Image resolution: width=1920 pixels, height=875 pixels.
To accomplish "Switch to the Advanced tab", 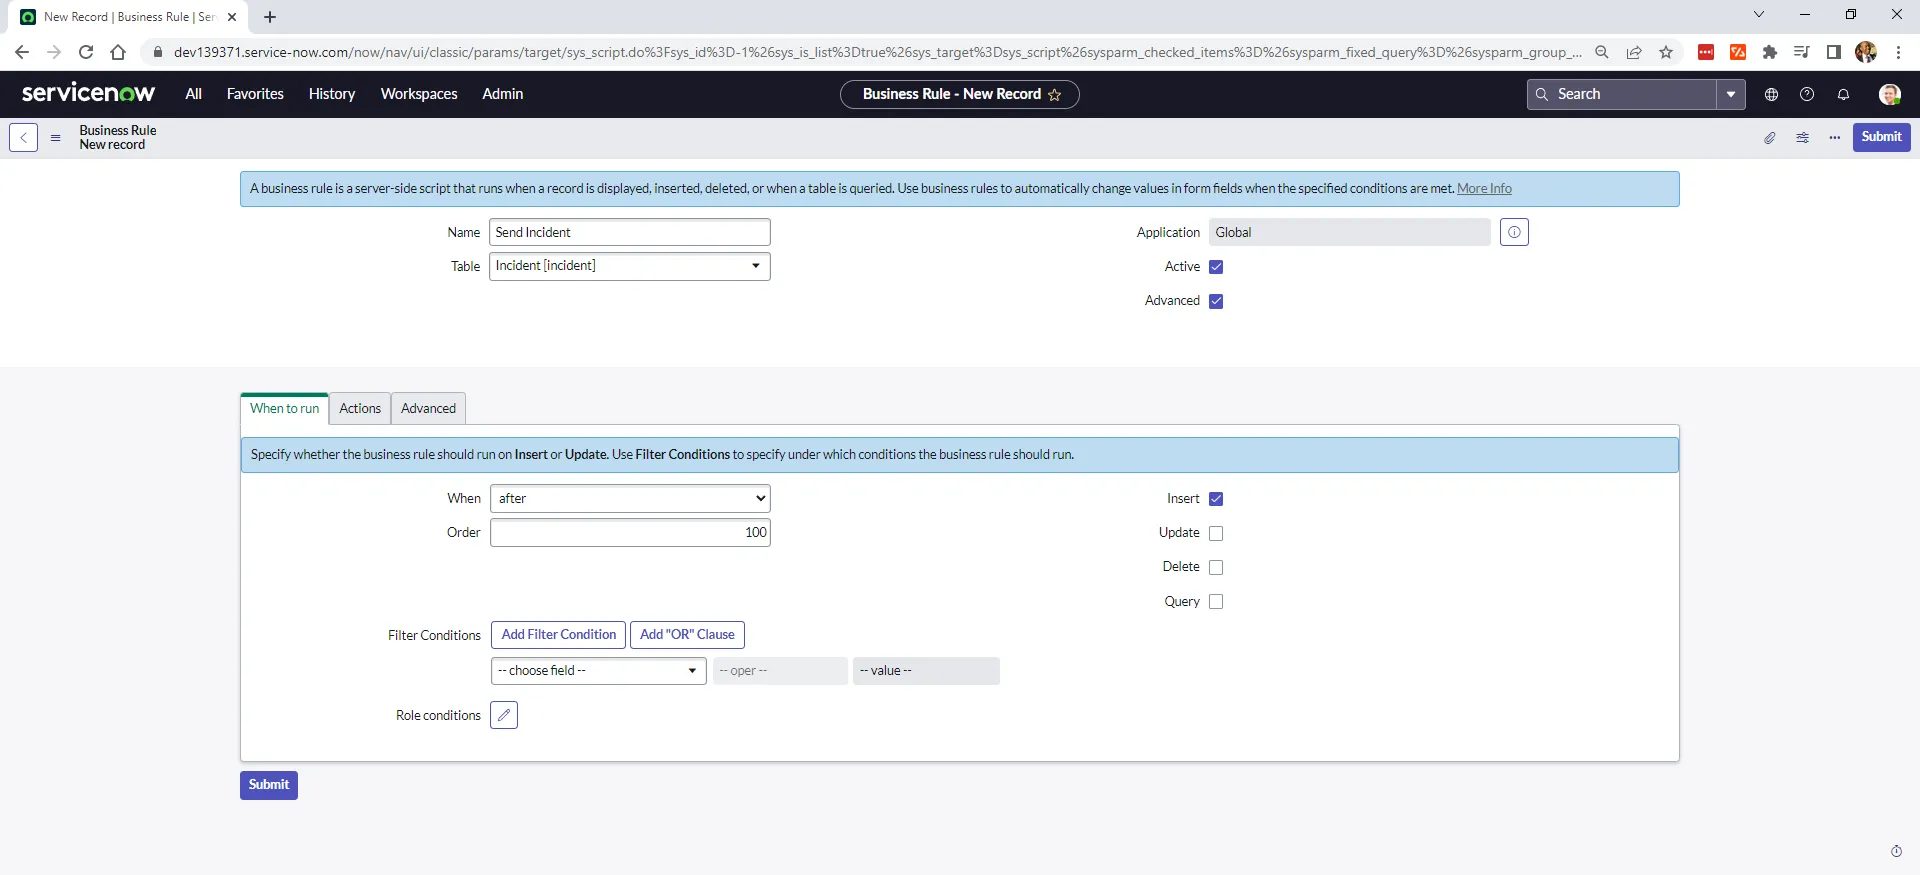I will [x=428, y=408].
